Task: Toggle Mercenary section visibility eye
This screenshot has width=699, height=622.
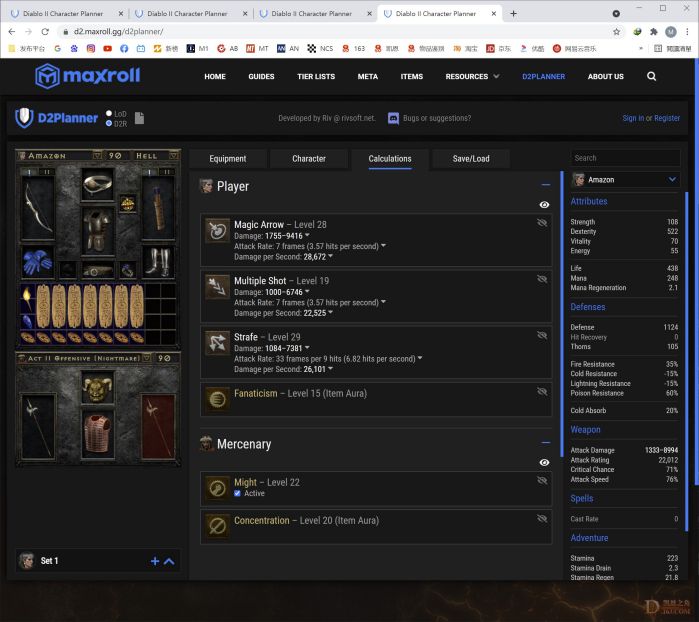Action: 544,462
